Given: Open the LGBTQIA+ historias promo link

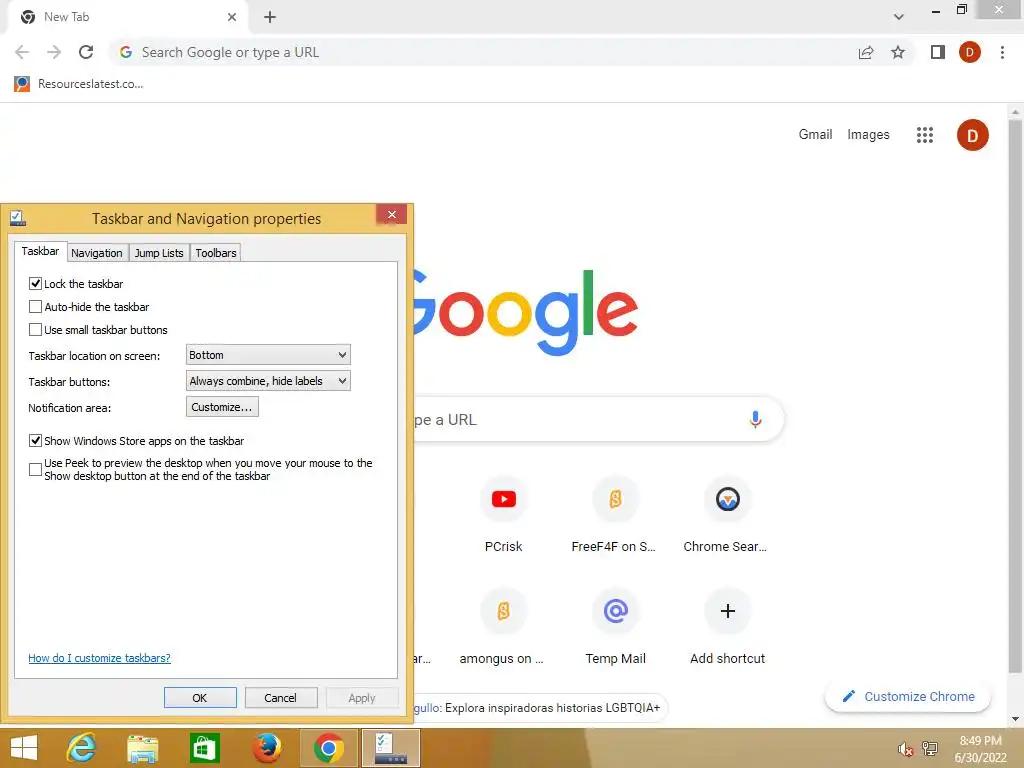Looking at the screenshot, I should point(539,708).
